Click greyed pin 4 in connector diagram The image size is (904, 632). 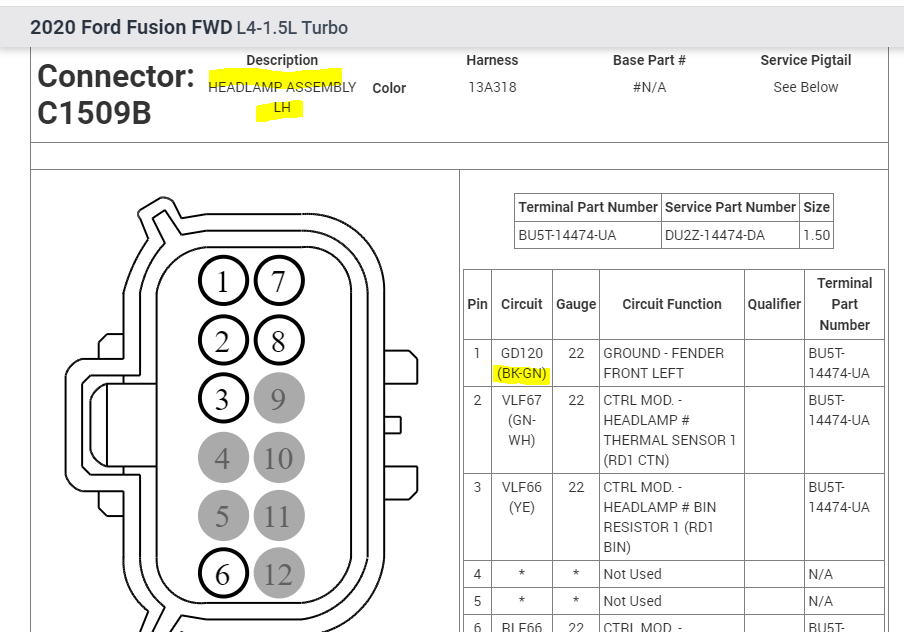coord(223,458)
